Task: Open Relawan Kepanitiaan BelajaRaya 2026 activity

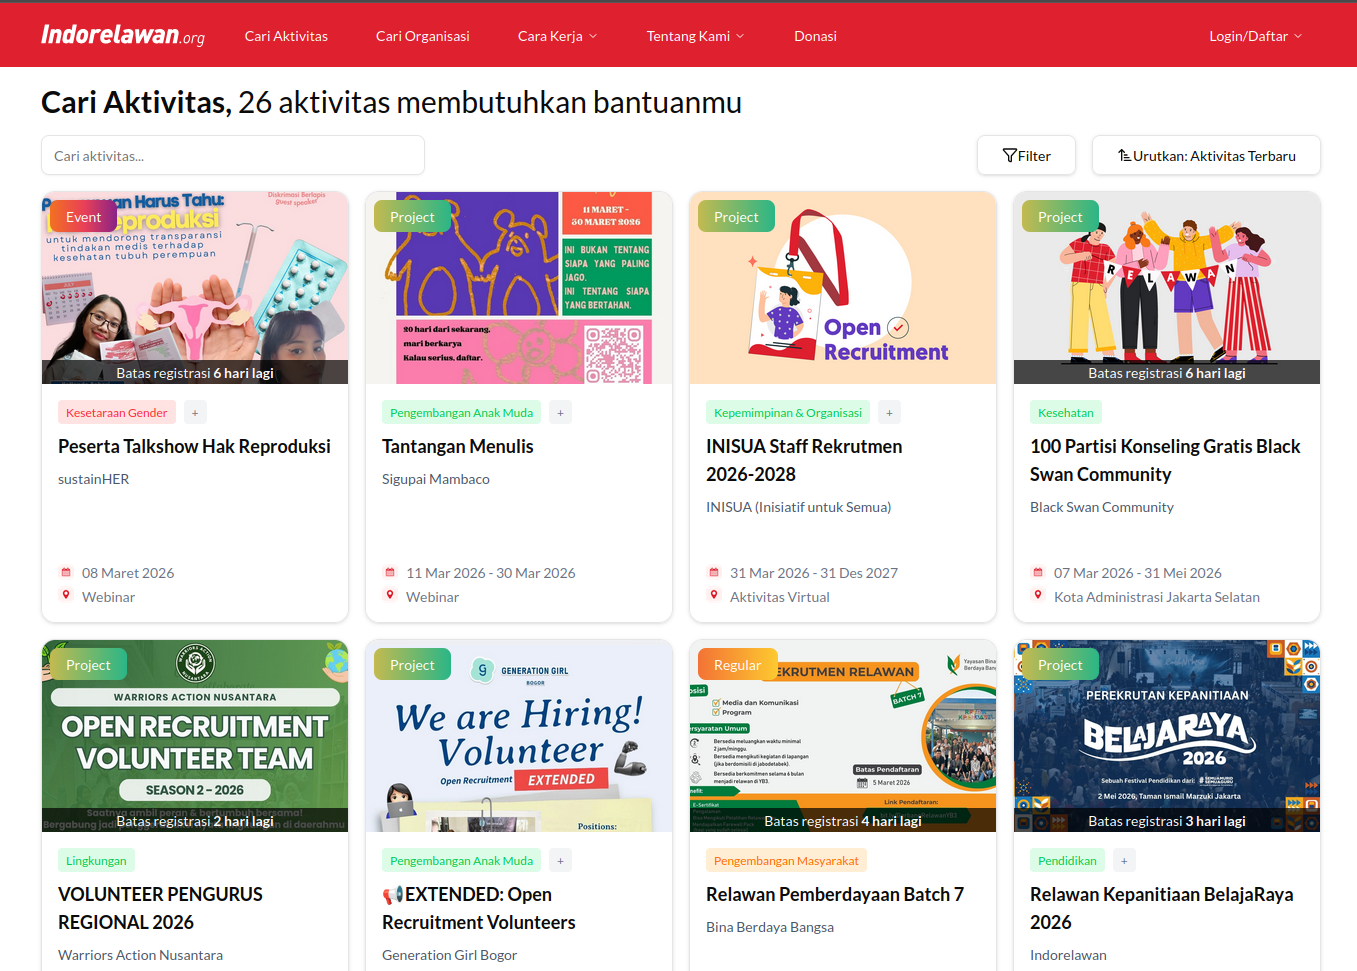Action: (x=1162, y=908)
